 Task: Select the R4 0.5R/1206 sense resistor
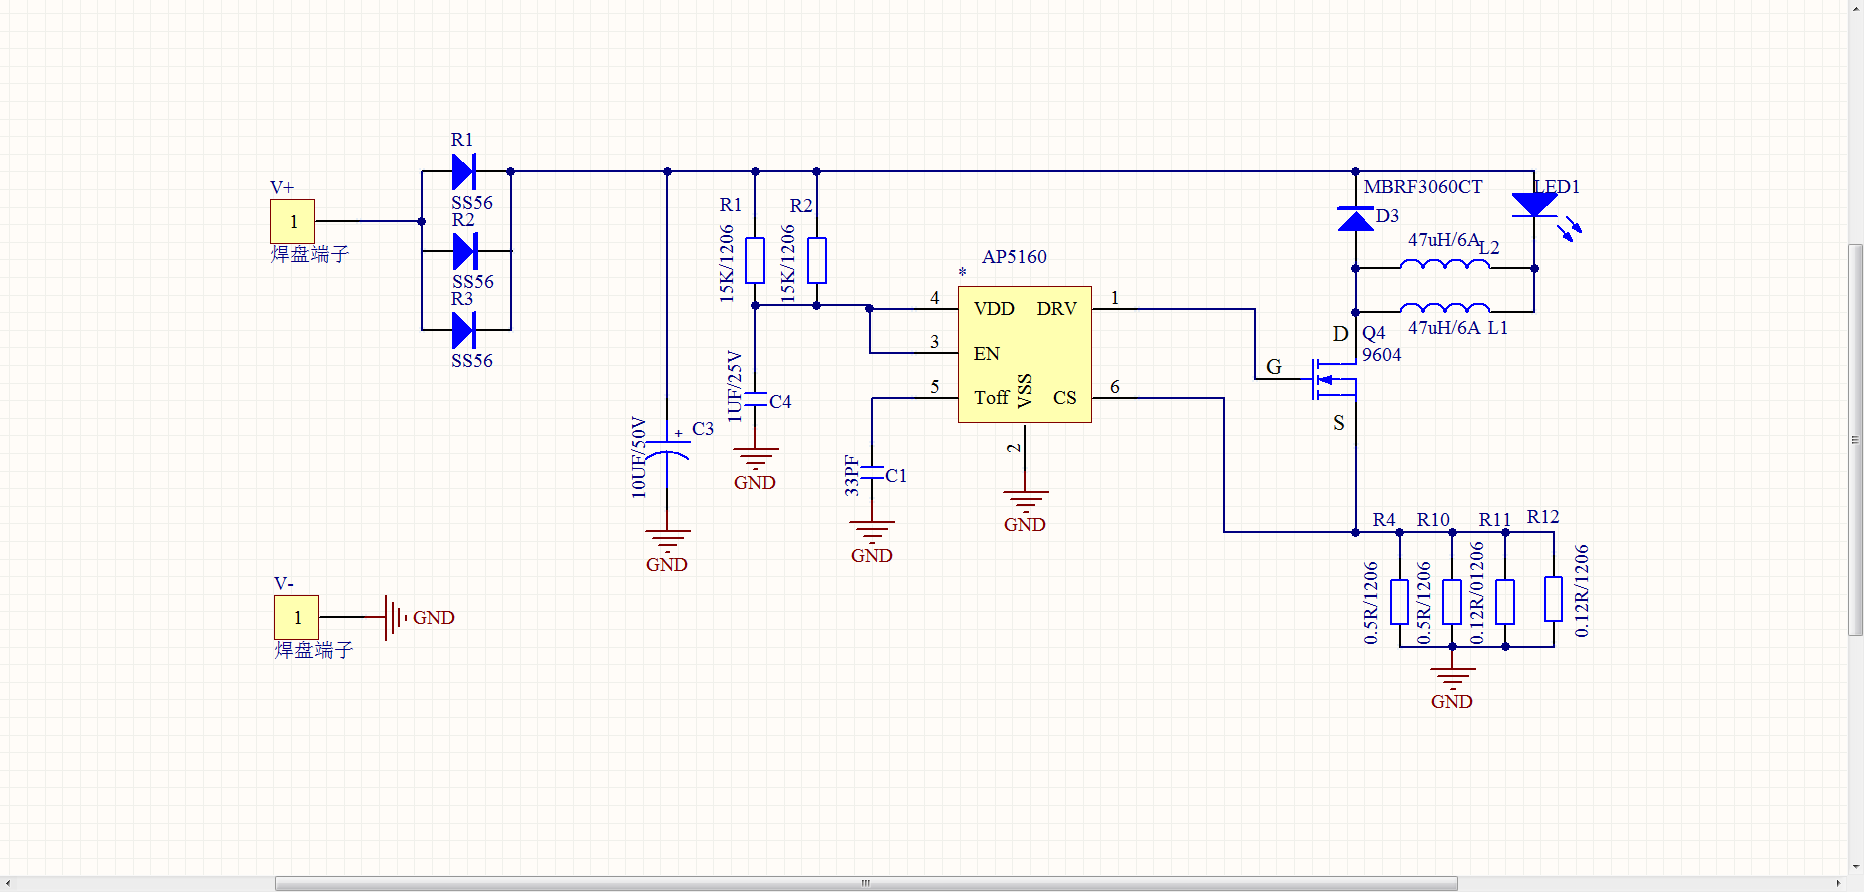1399,601
